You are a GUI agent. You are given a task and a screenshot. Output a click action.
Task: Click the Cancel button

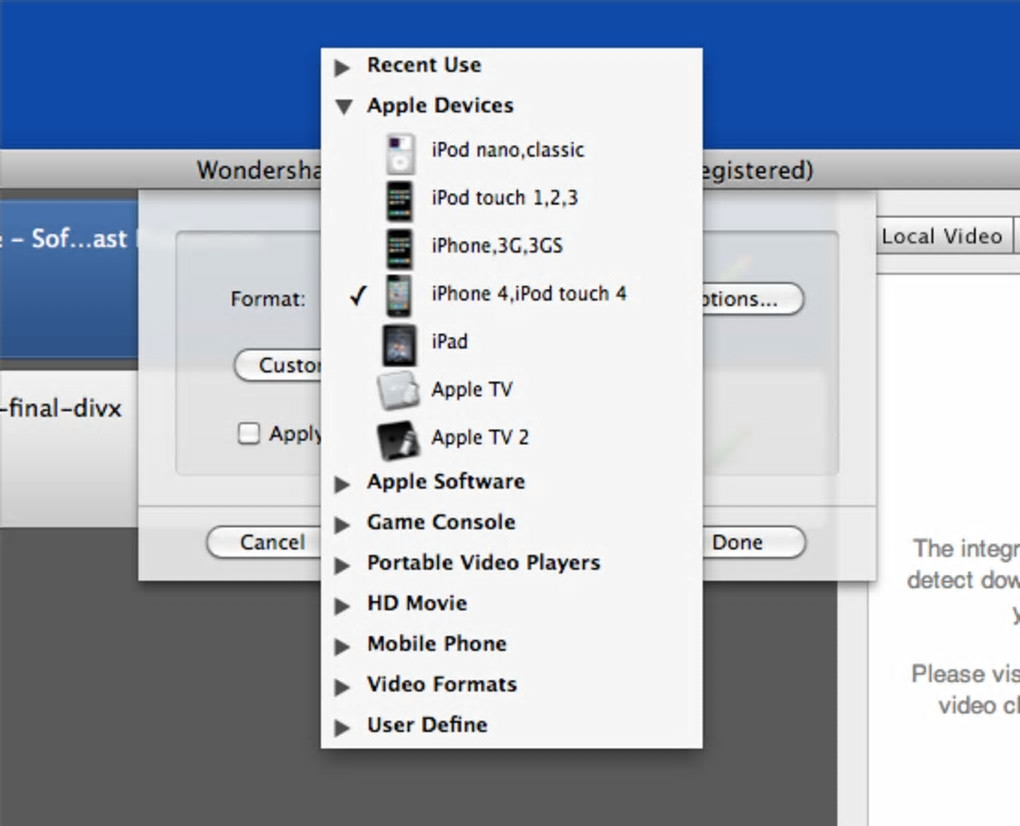(264, 542)
